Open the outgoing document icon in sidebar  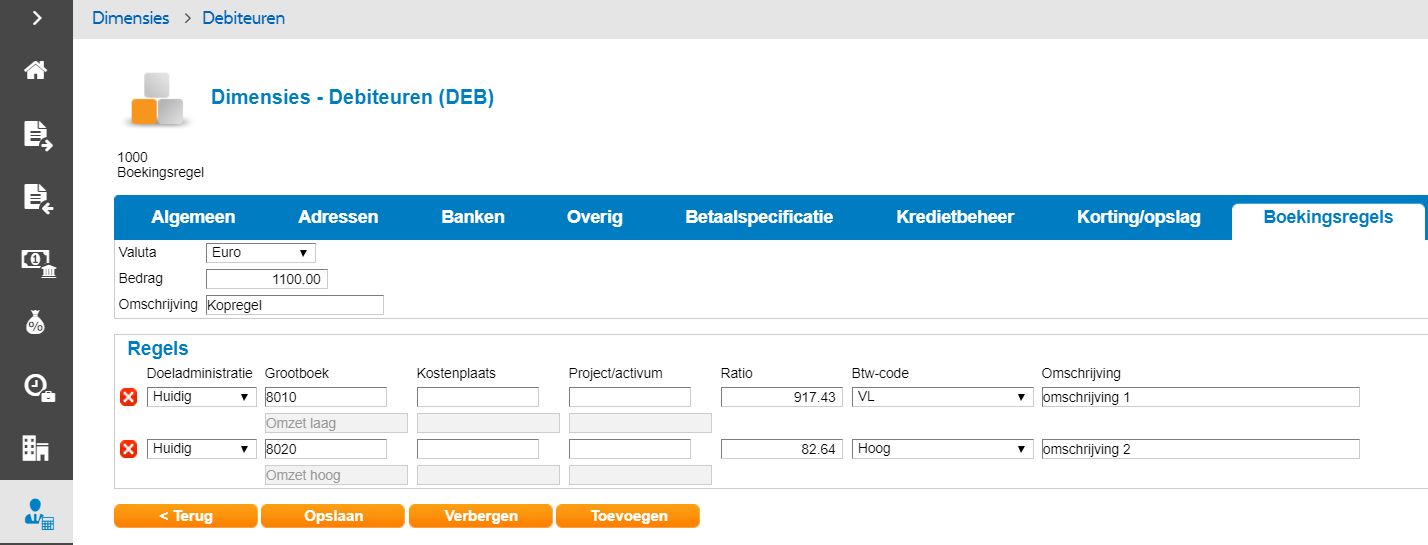pos(37,134)
